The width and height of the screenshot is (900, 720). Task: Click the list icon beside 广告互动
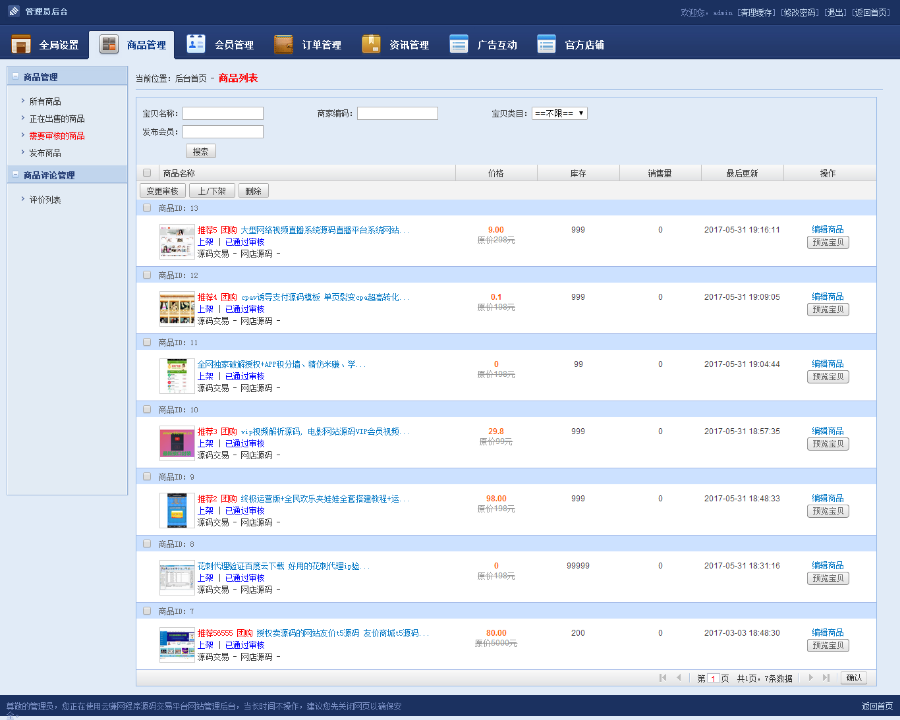pos(459,44)
